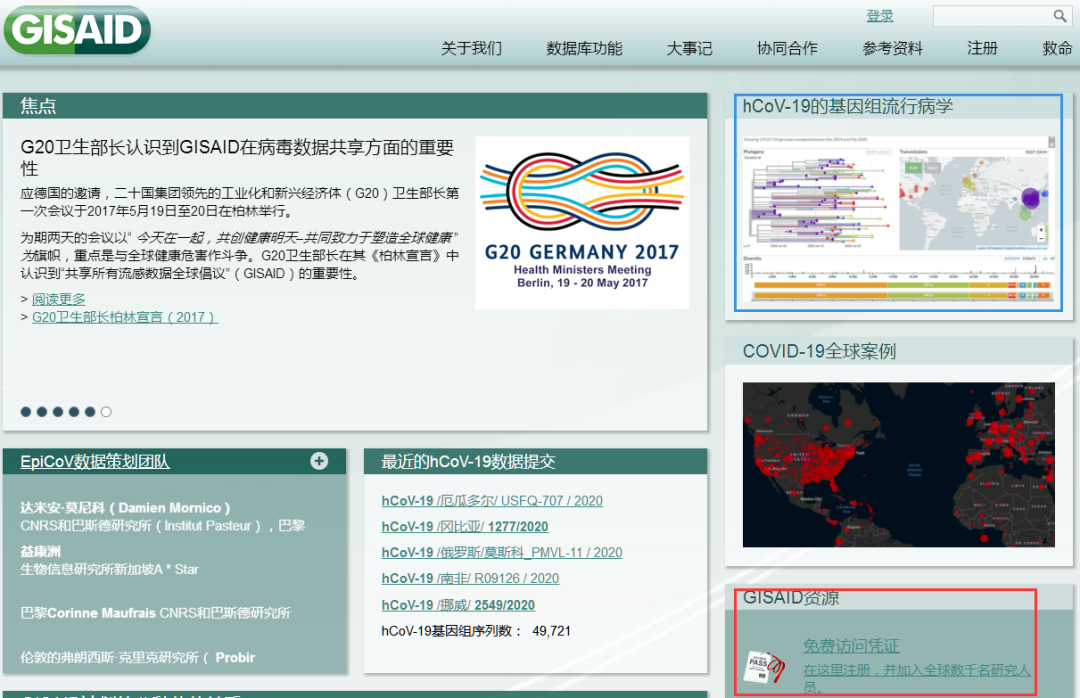The image size is (1080, 698).
Task: Click the G20 Germany 2017 image
Action: (582, 223)
